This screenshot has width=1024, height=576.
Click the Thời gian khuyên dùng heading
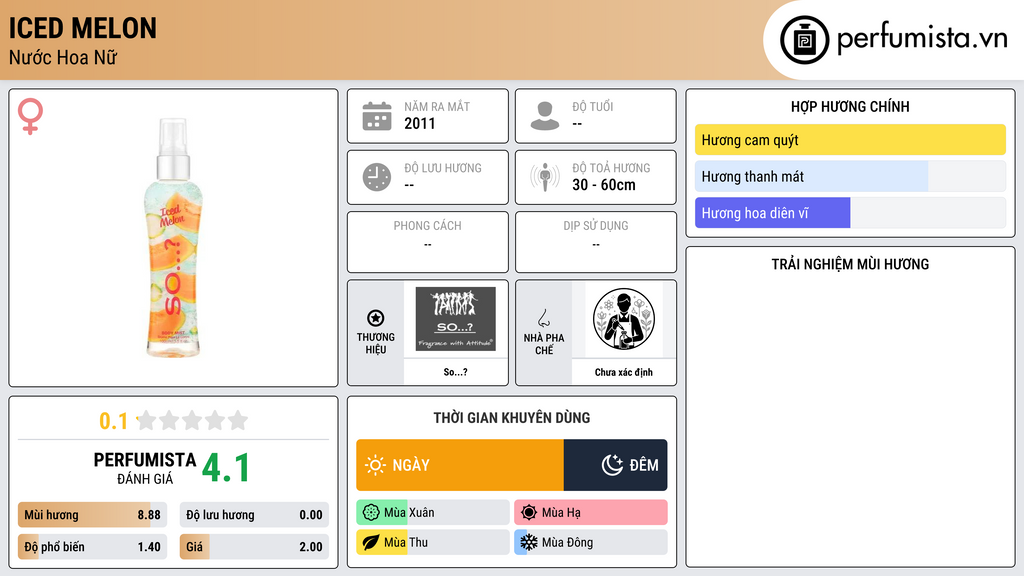tap(511, 418)
